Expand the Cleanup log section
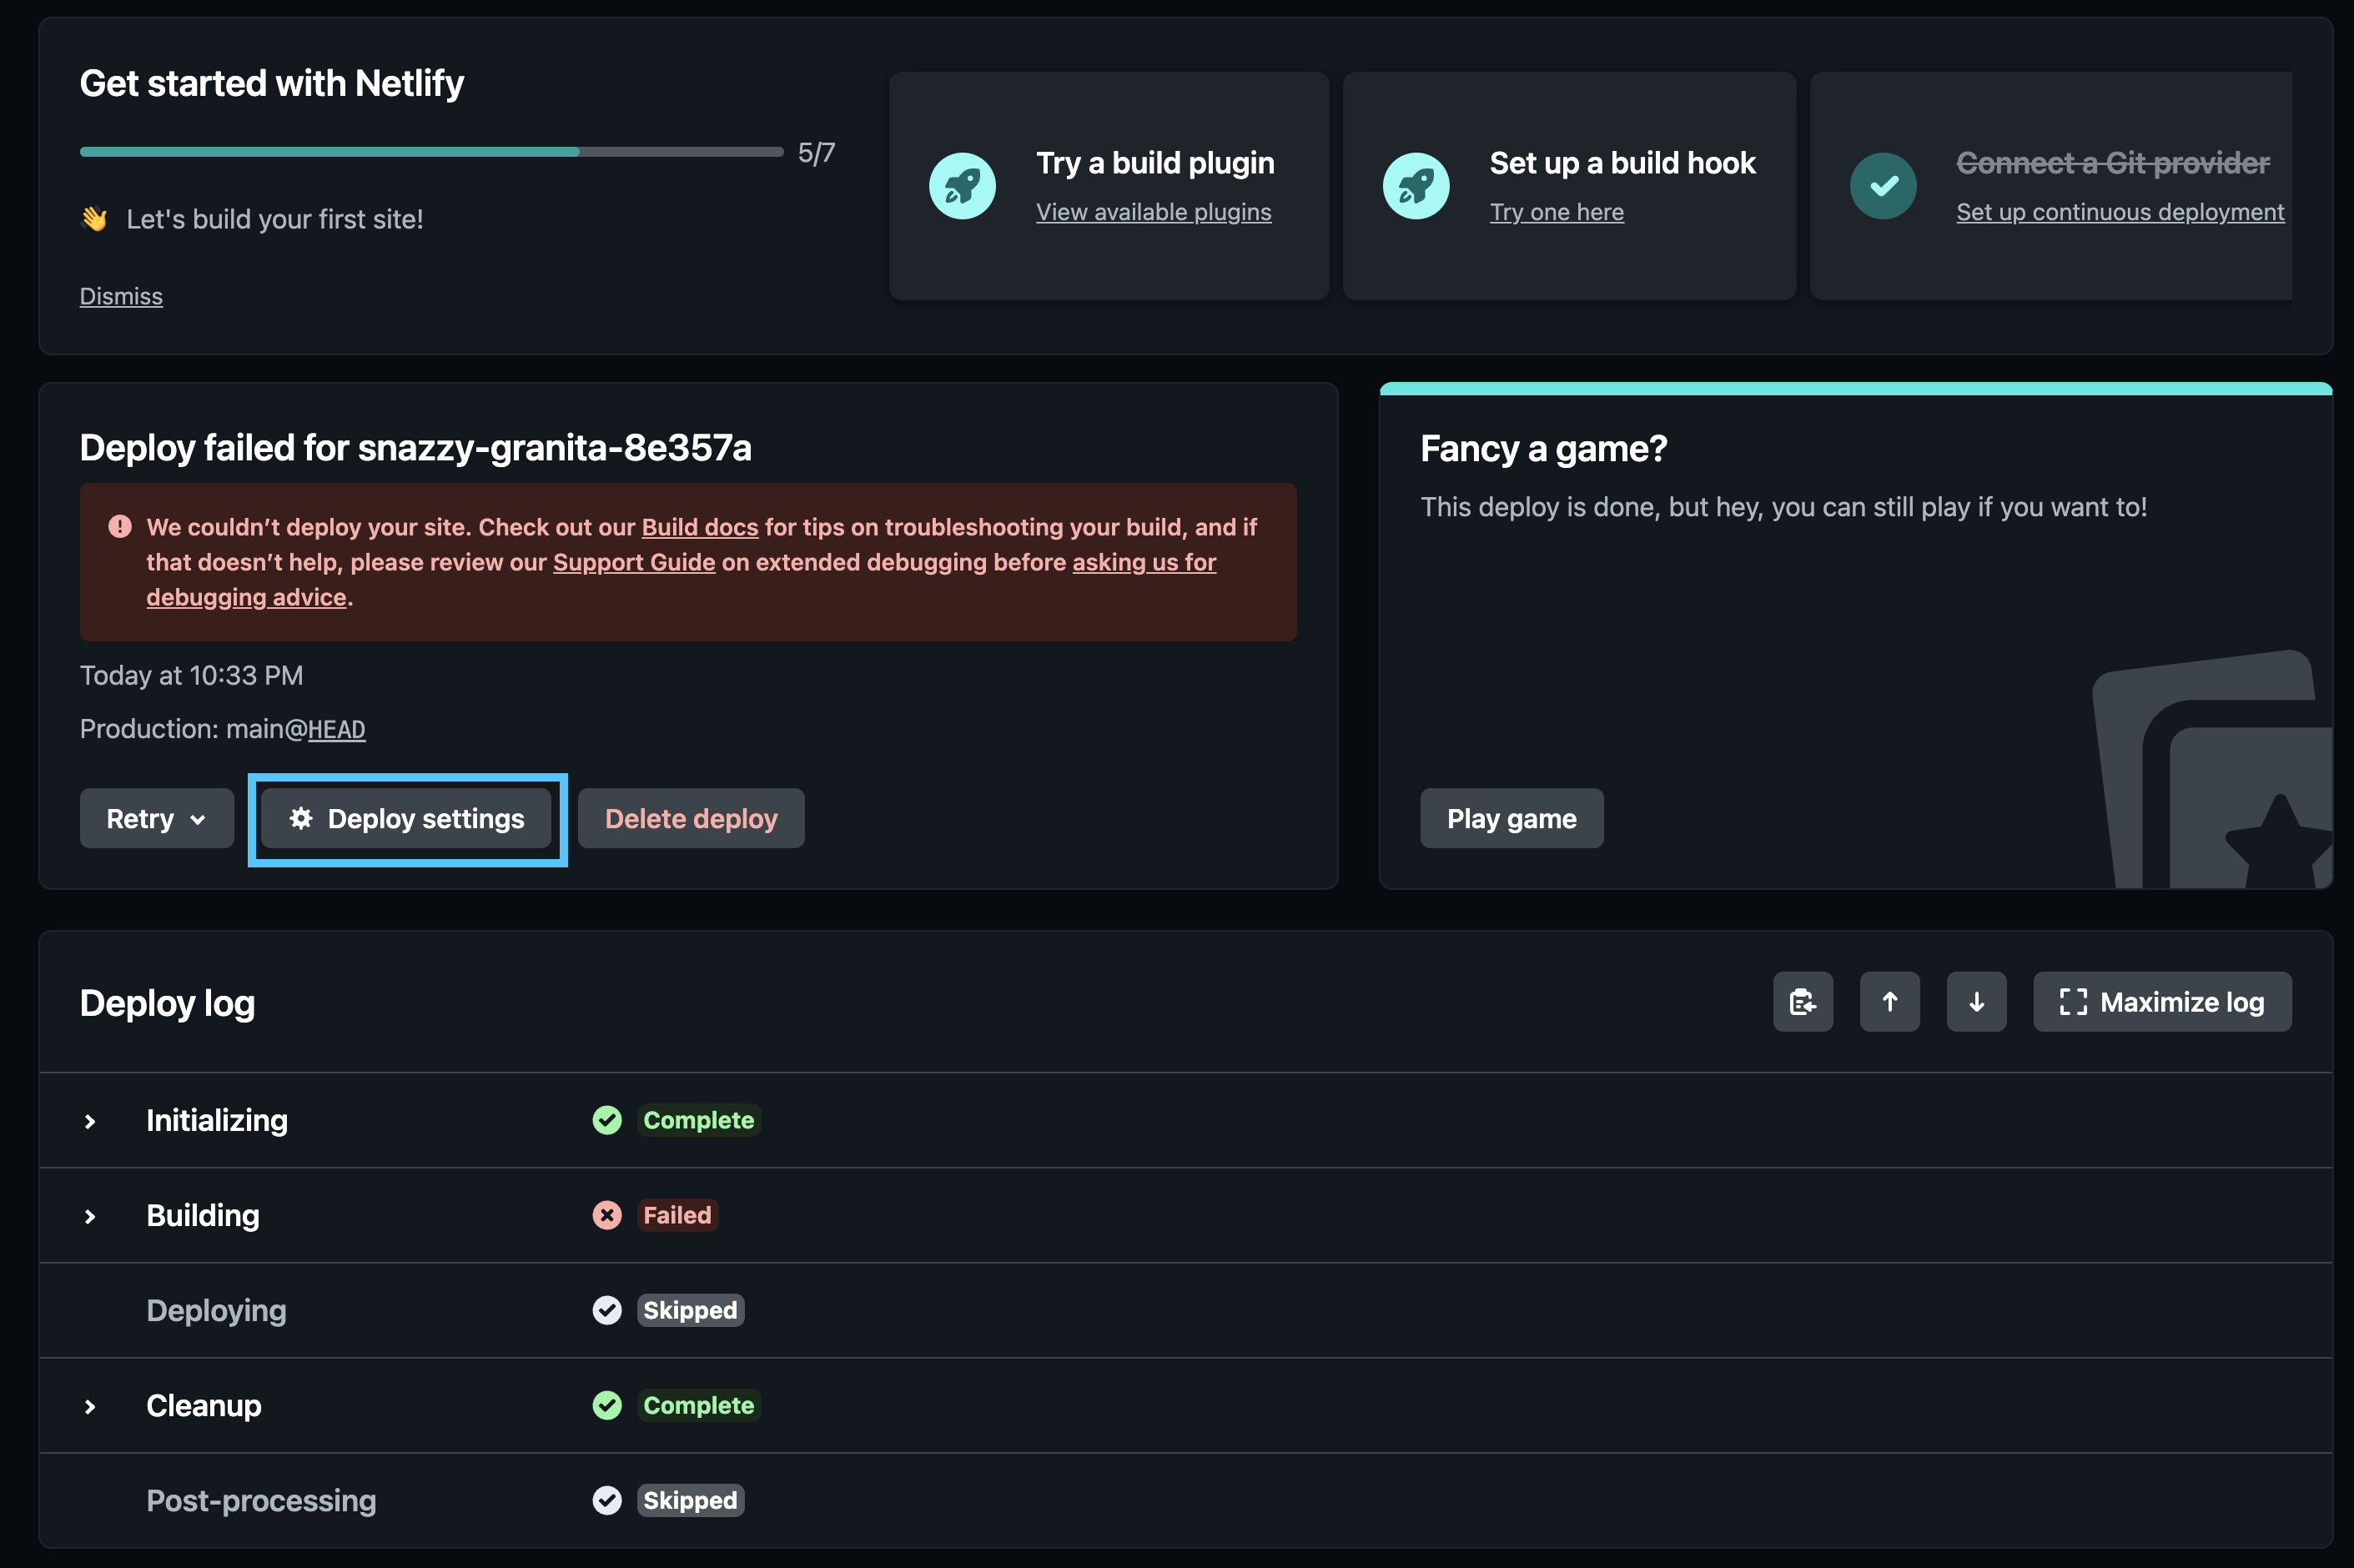2354x1568 pixels. tap(90, 1406)
